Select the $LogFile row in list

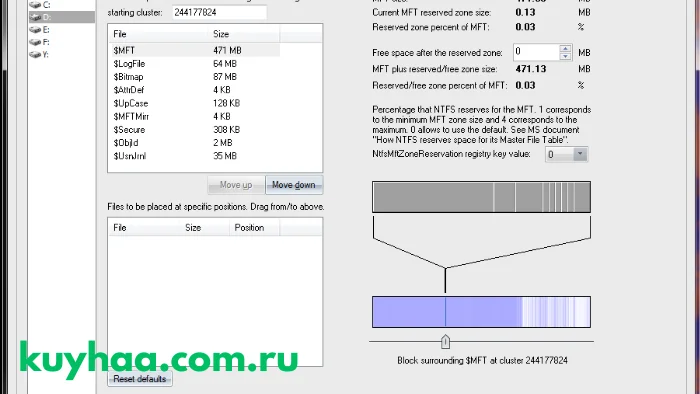194,64
